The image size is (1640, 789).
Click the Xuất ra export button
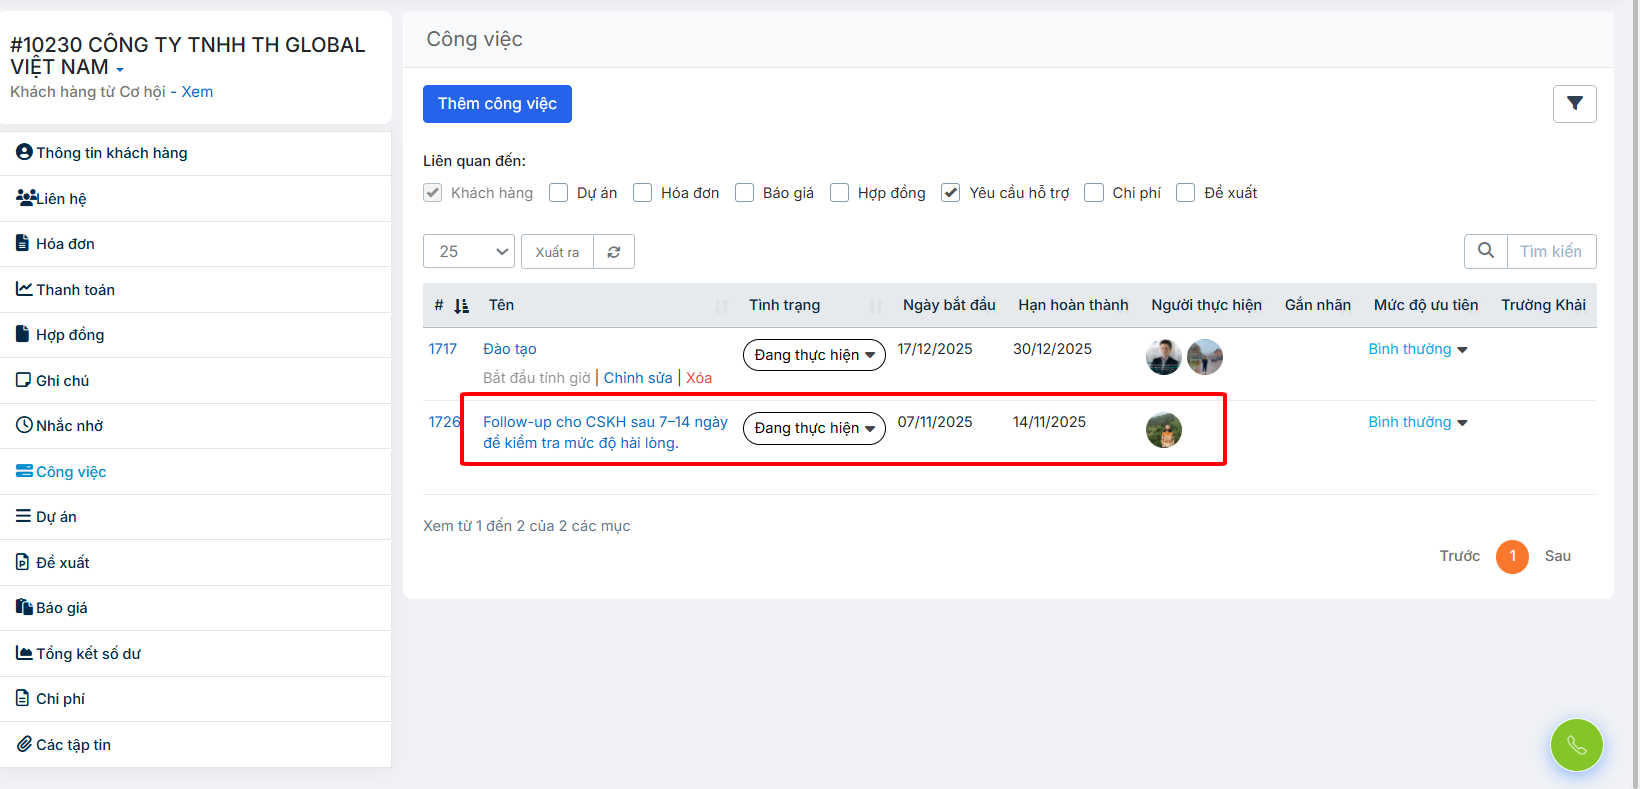click(557, 252)
